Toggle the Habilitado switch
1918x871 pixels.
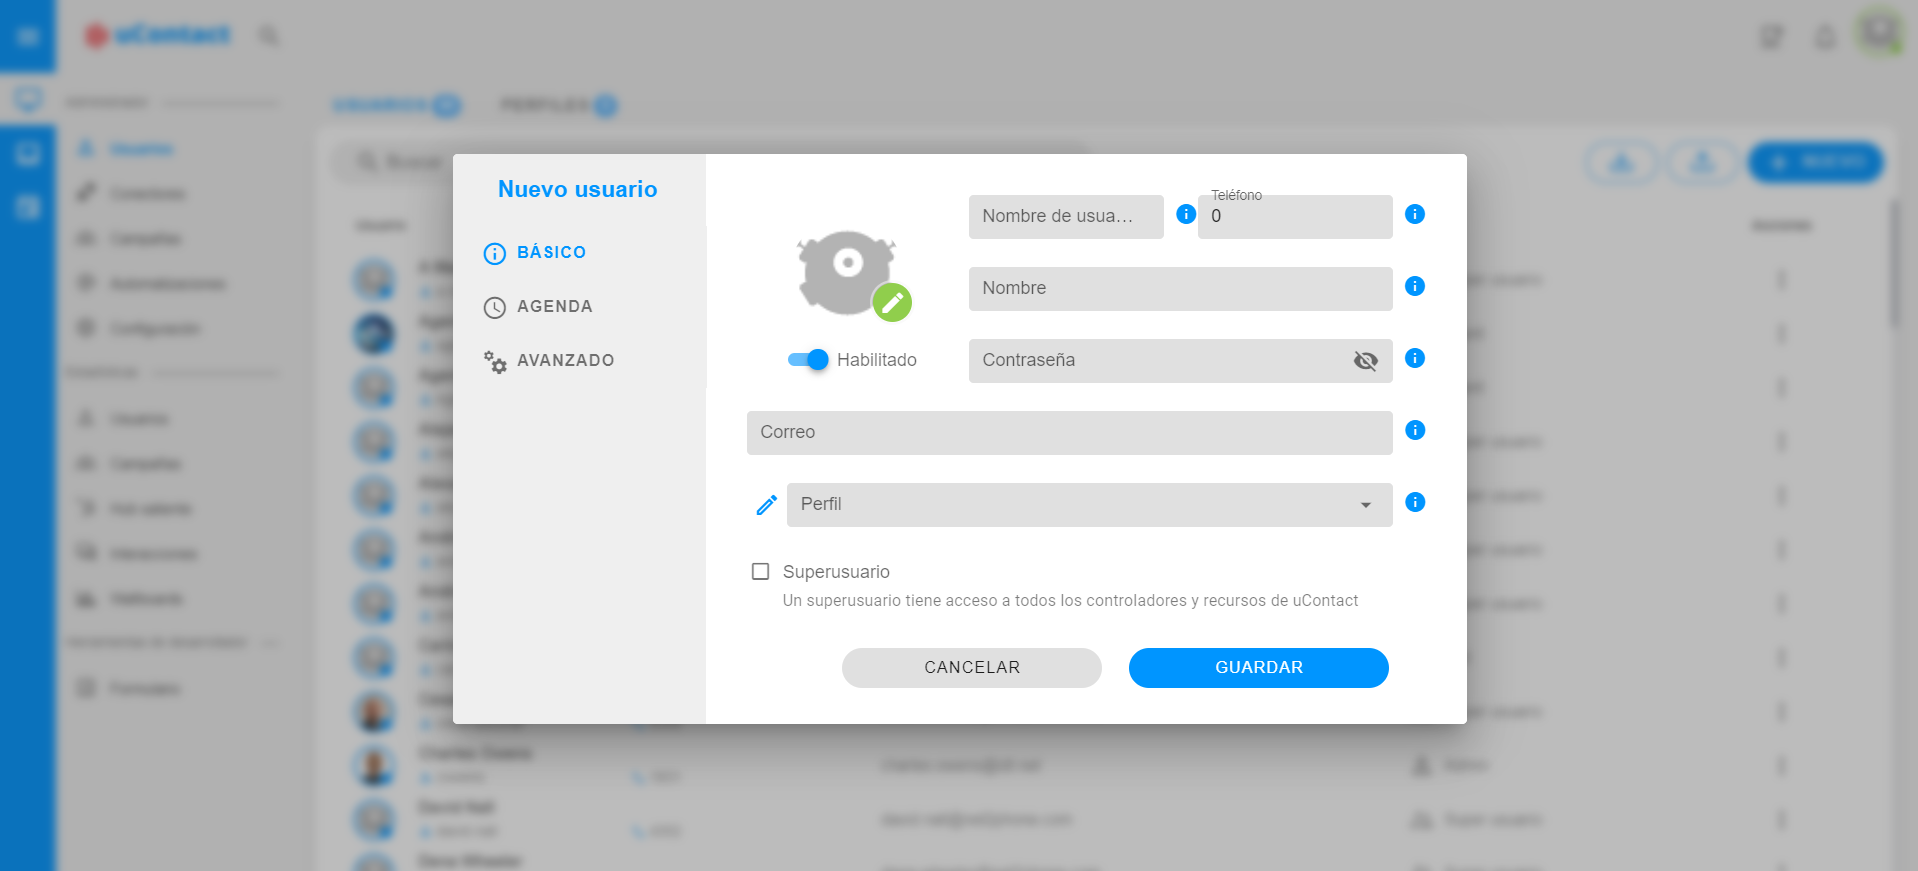(808, 360)
